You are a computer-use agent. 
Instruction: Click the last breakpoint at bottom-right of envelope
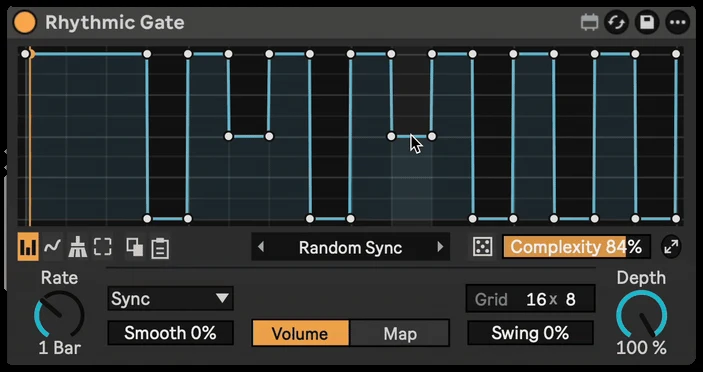point(676,219)
